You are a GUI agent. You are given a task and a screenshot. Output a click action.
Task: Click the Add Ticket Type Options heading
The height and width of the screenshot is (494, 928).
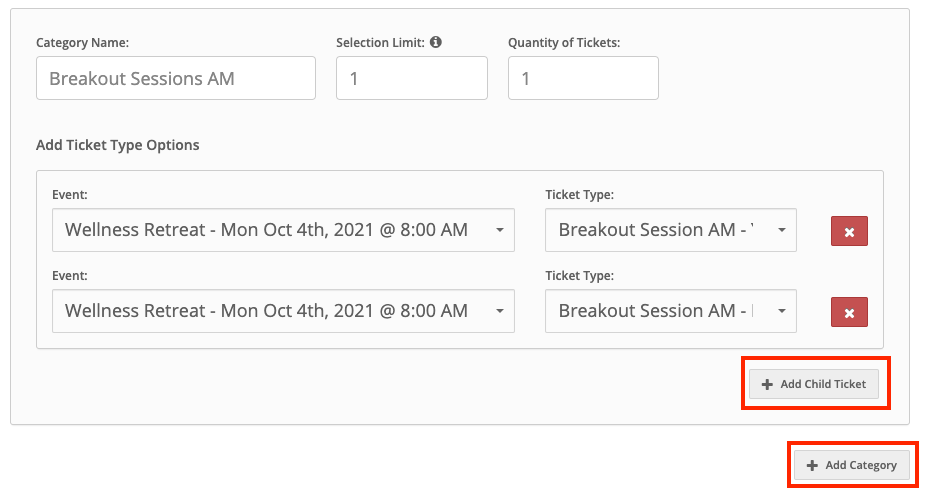click(118, 145)
